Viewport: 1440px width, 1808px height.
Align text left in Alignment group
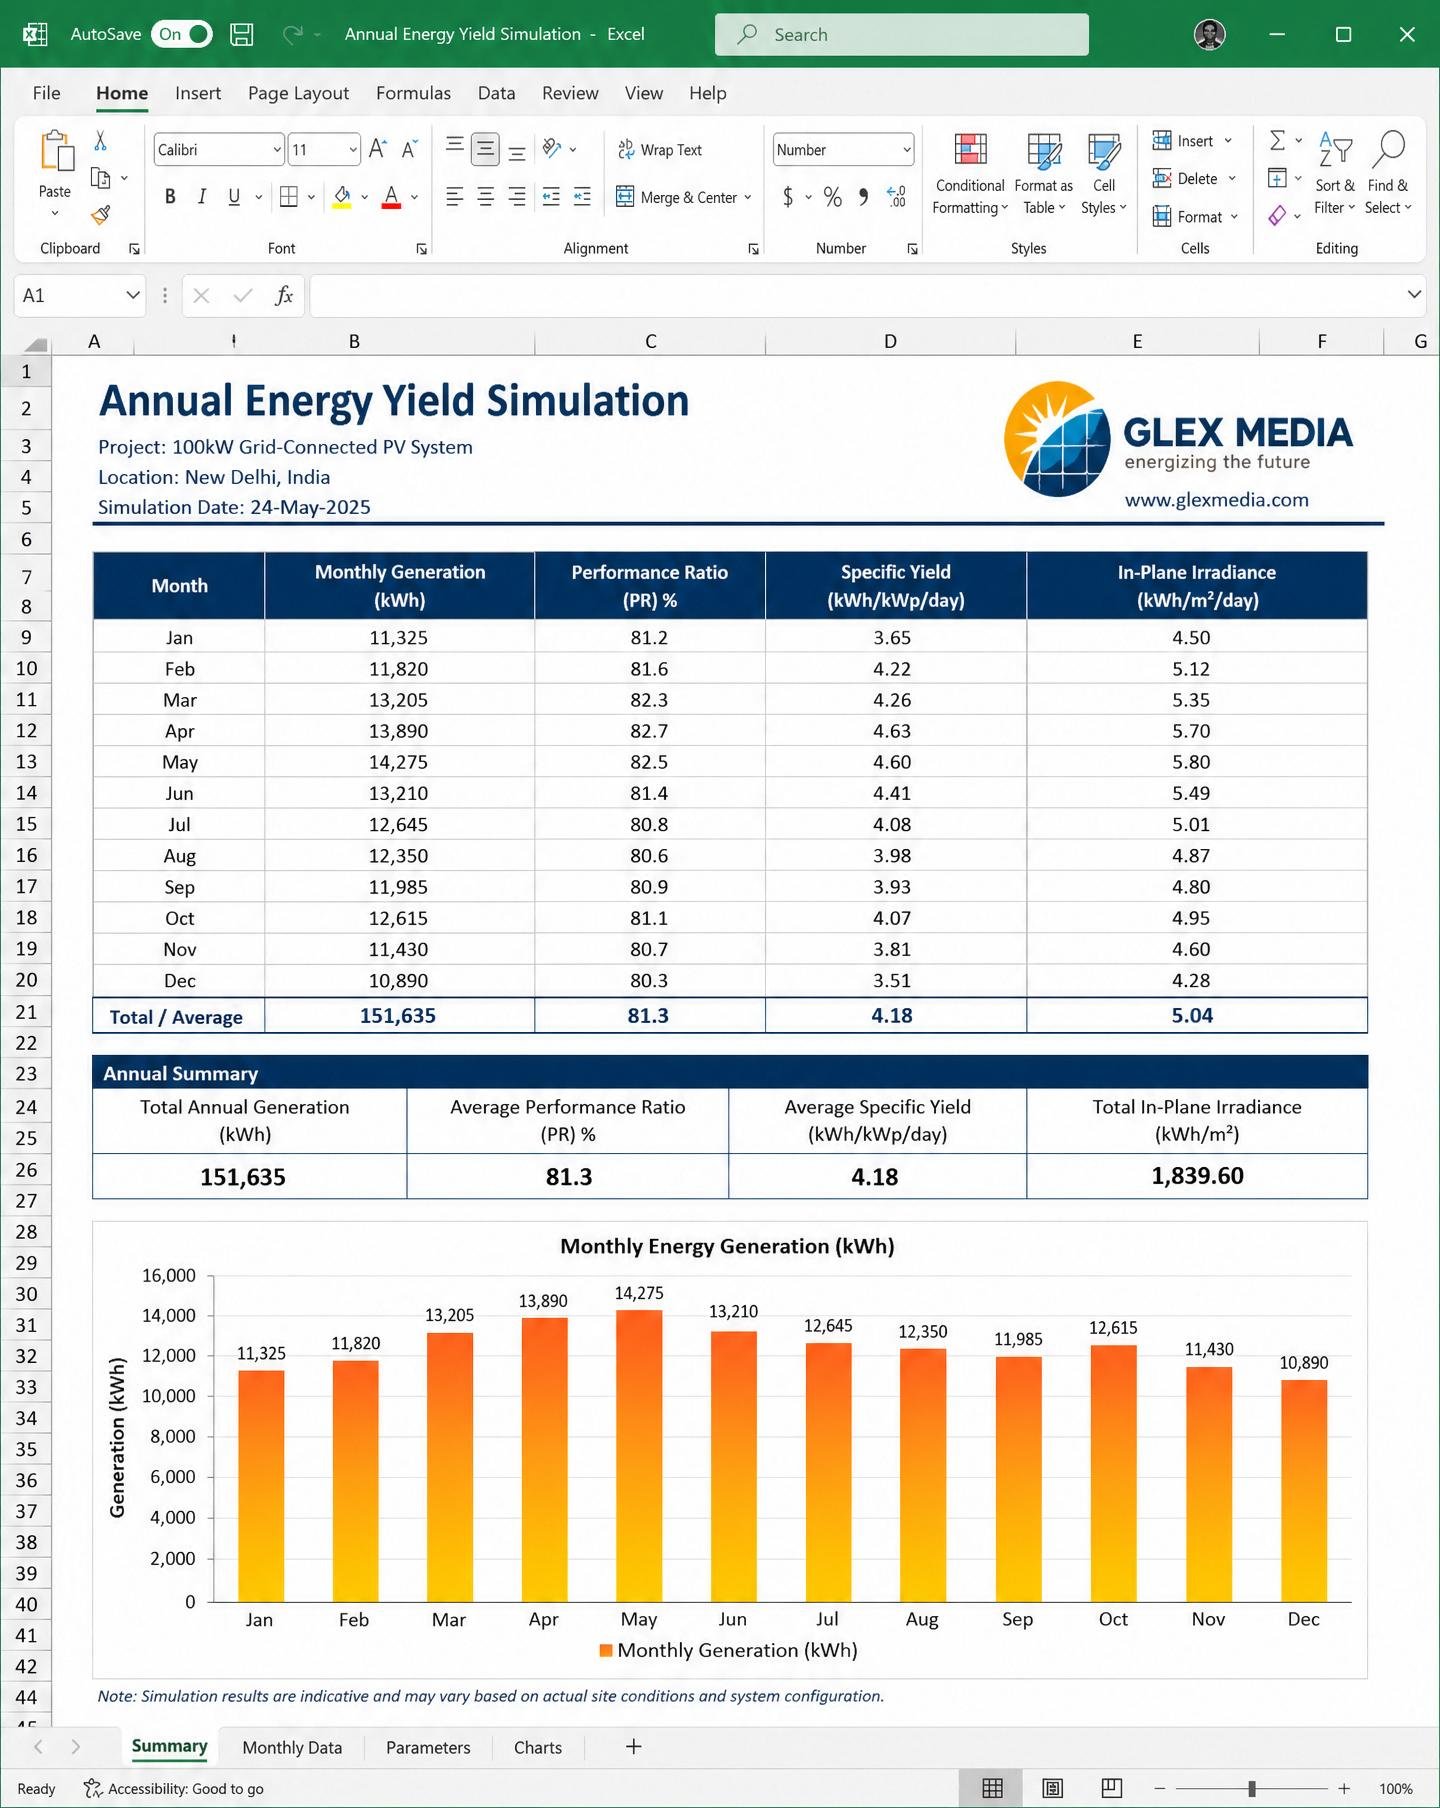(x=454, y=197)
